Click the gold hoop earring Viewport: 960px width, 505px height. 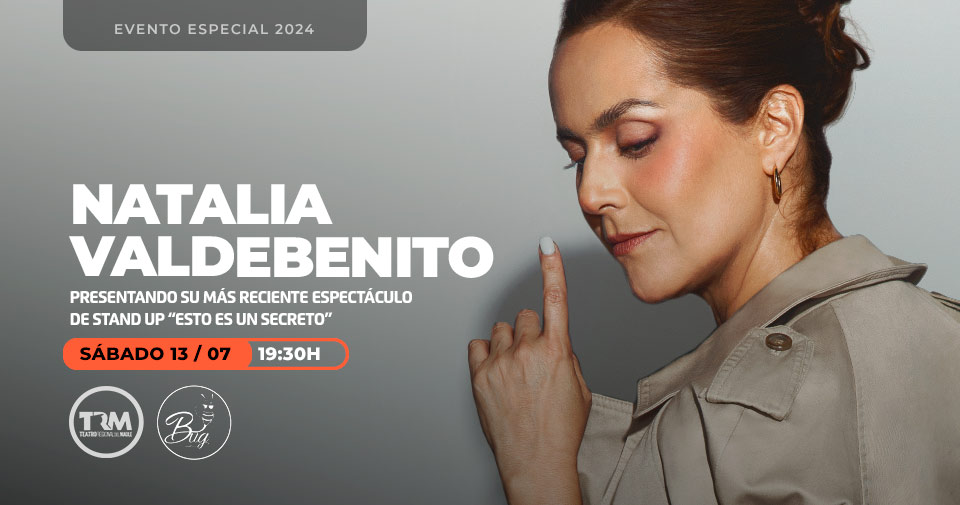point(776,183)
